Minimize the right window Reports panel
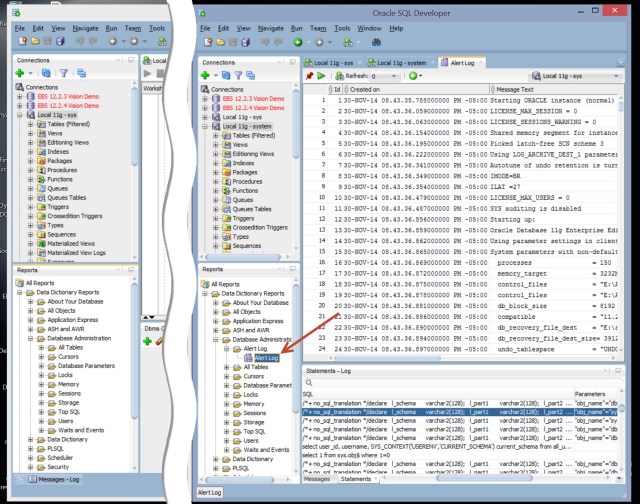 tap(293, 269)
